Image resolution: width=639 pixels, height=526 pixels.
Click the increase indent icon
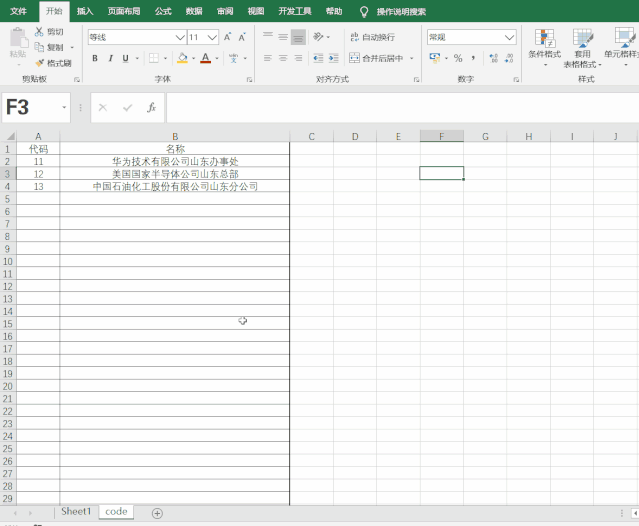tap(334, 58)
